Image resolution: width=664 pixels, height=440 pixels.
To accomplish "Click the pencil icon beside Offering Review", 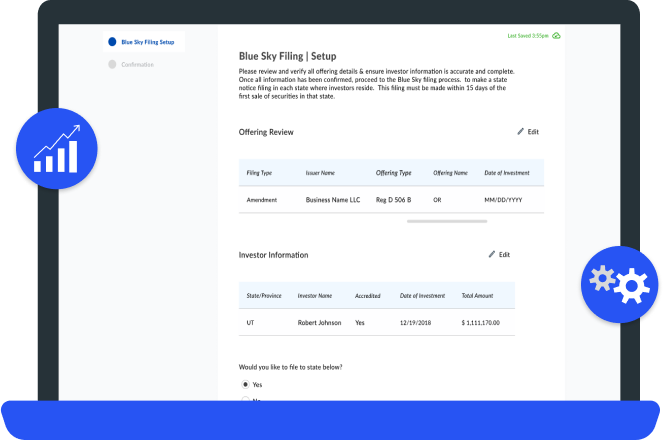I will pos(520,132).
